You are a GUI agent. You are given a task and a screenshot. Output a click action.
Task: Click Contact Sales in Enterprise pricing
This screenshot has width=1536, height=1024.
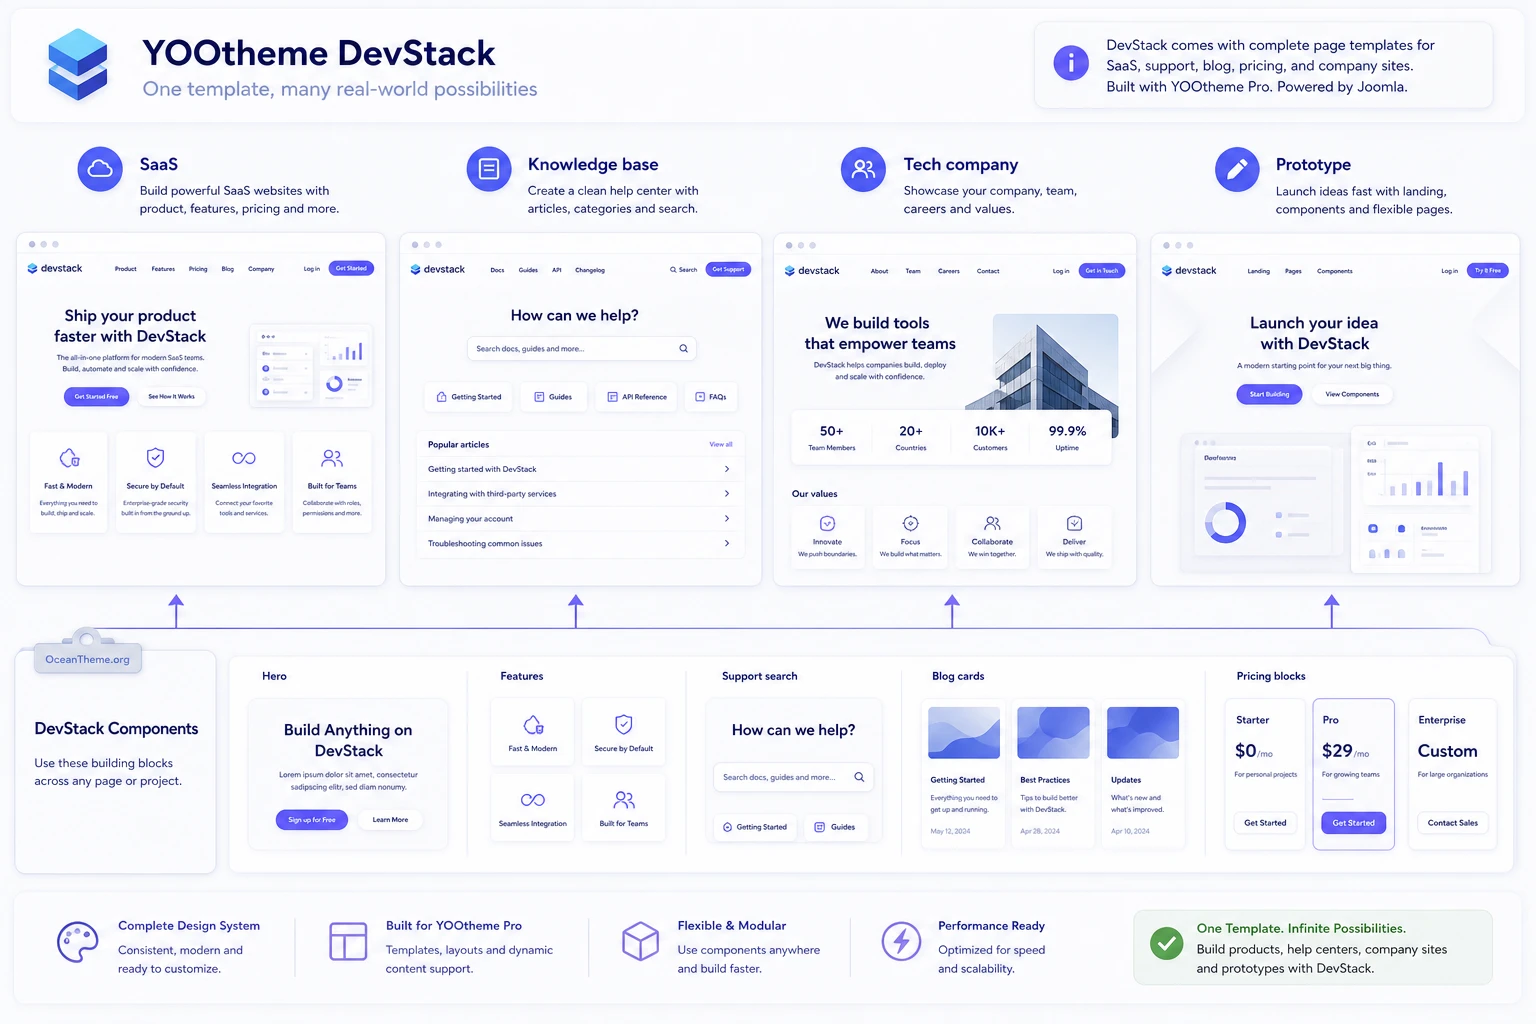(x=1453, y=823)
